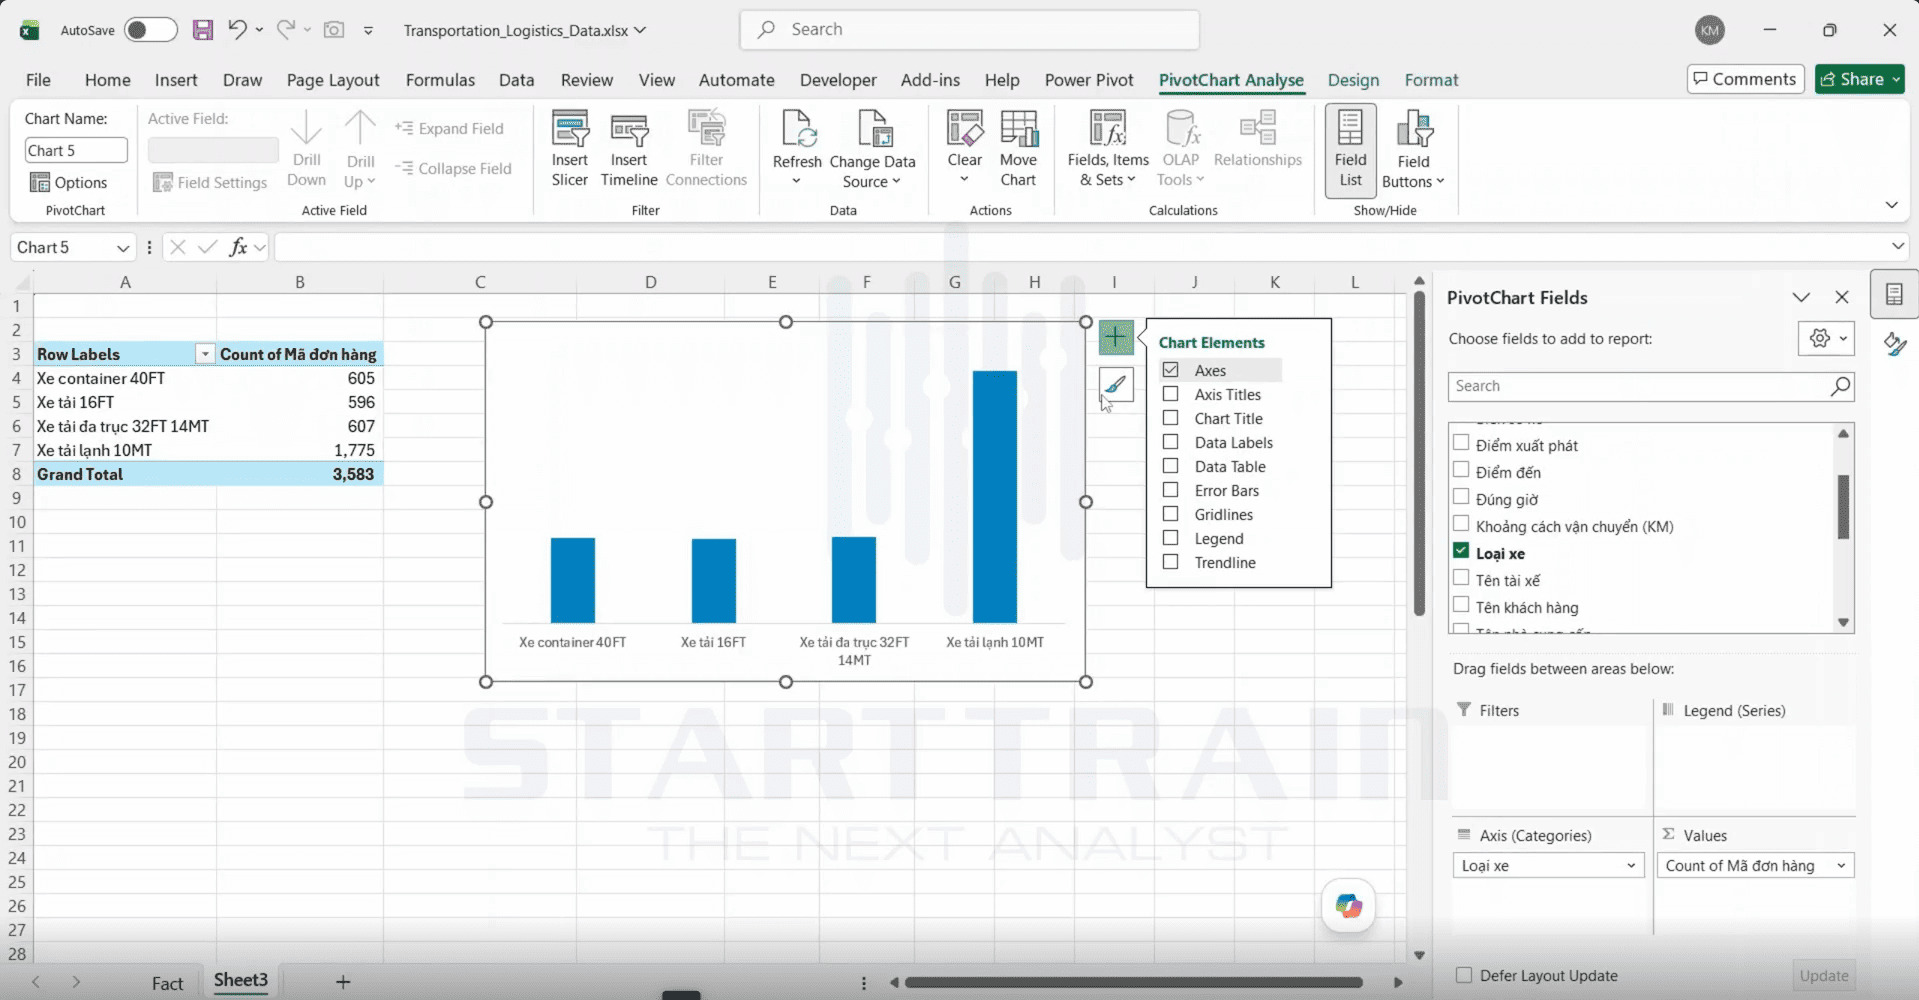Open the Comments button

[1745, 79]
